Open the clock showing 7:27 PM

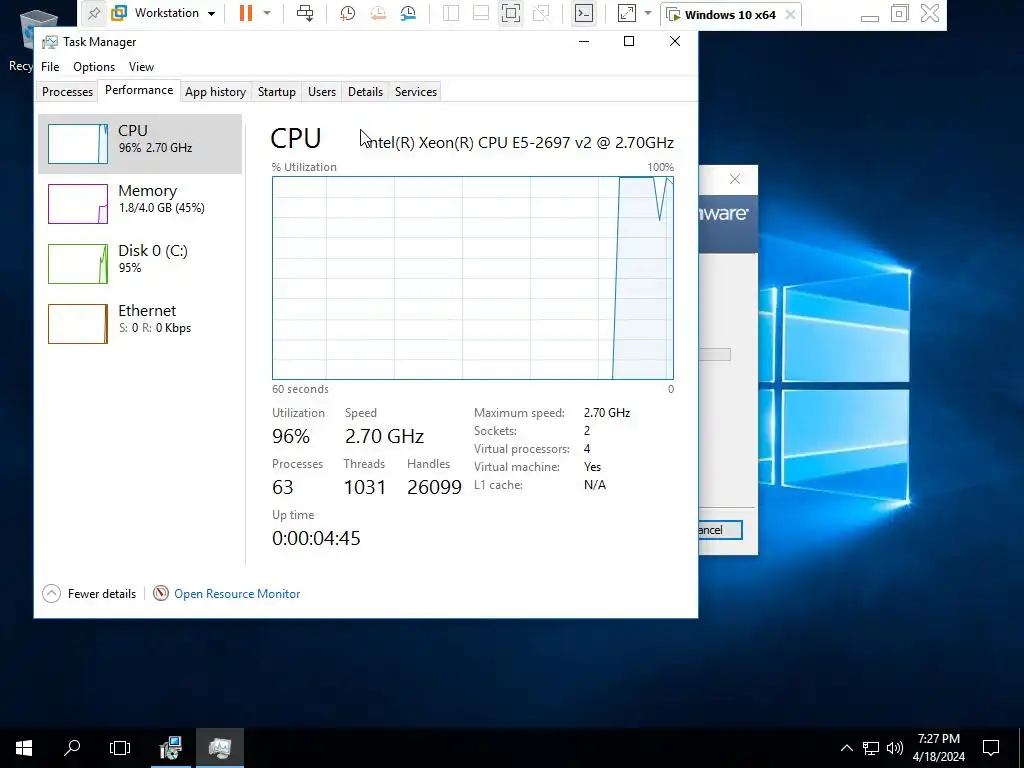click(938, 748)
